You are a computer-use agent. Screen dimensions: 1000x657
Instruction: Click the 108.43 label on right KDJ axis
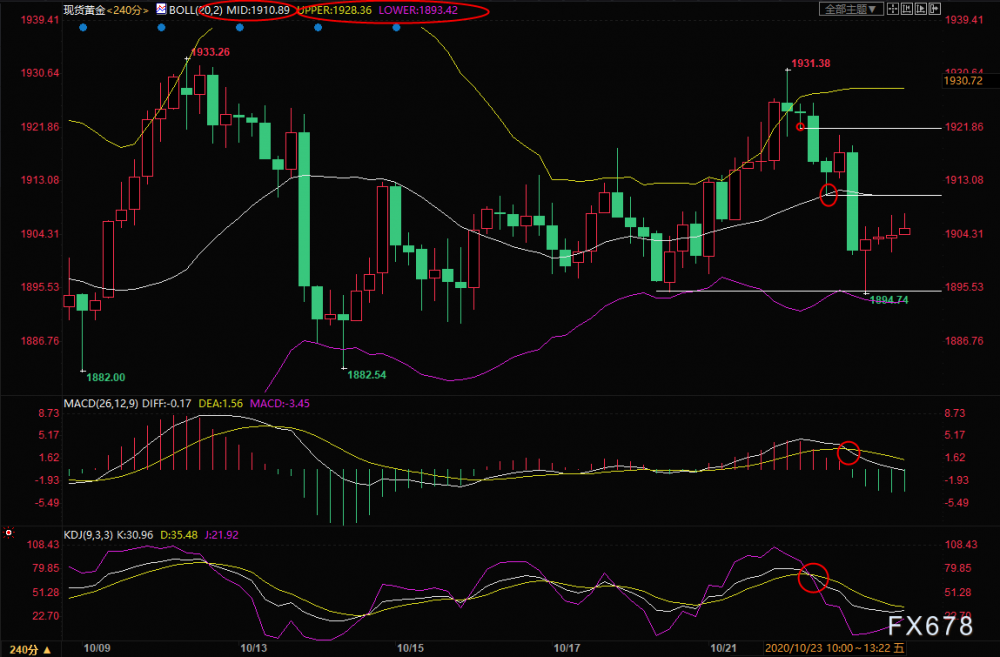961,544
